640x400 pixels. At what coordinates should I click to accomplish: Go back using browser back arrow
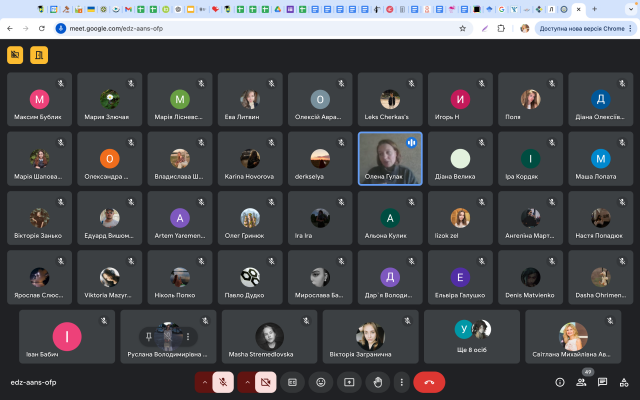[10, 29]
